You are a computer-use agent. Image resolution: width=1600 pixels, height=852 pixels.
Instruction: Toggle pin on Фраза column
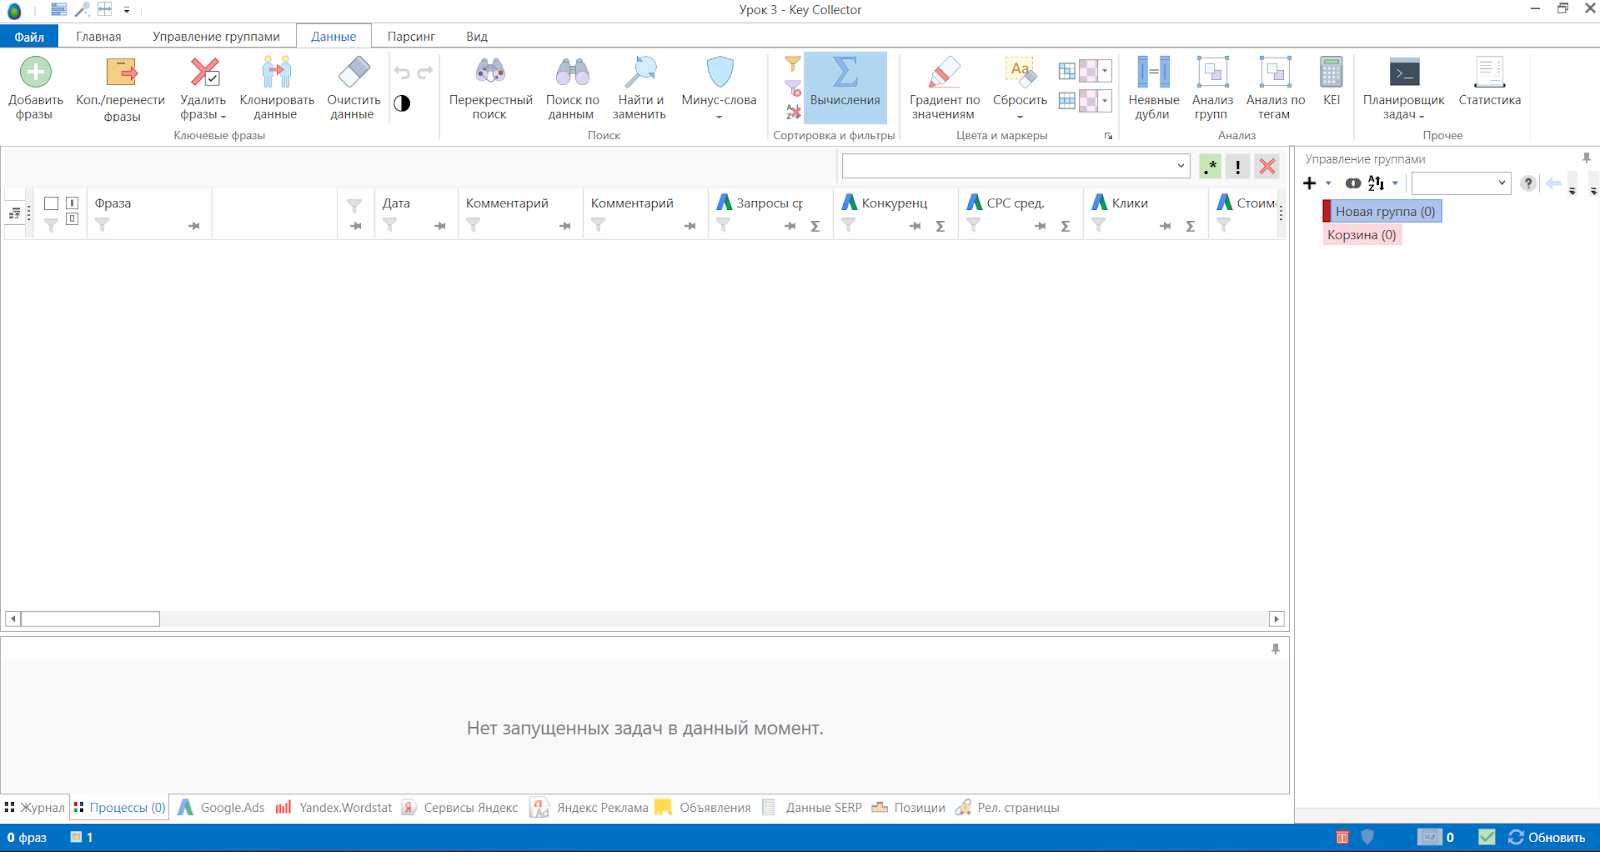coord(194,226)
